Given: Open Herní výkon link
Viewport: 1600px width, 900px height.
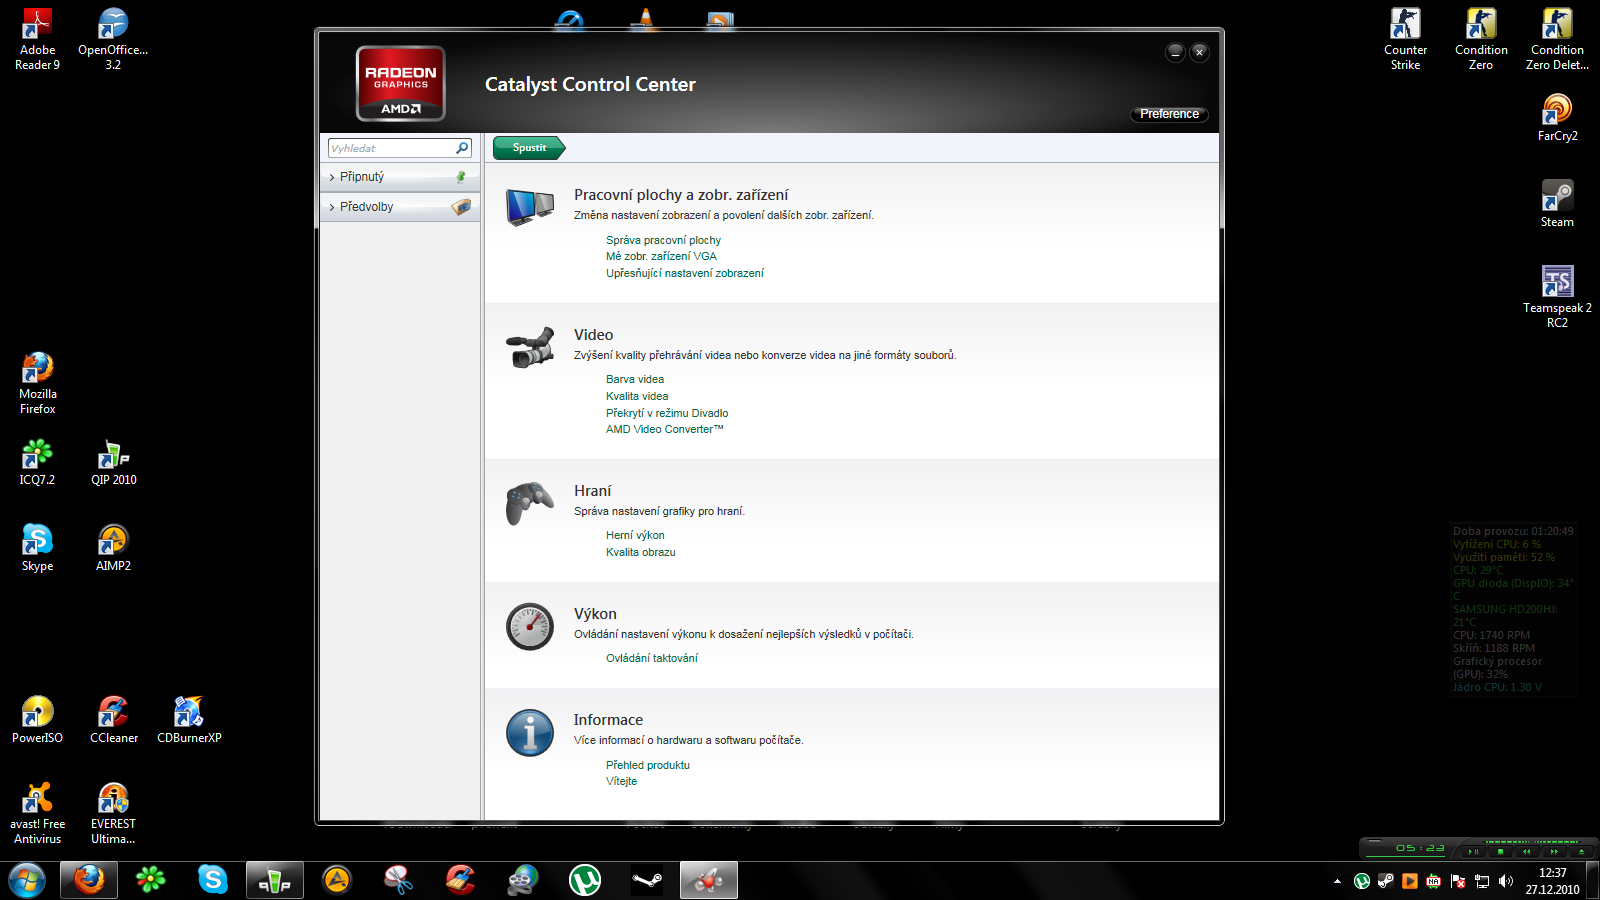Looking at the screenshot, I should point(635,535).
